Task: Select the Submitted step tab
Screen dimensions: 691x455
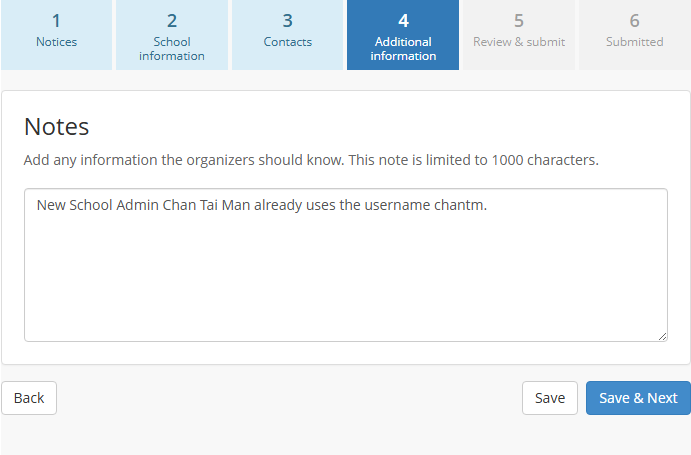Action: 635,35
